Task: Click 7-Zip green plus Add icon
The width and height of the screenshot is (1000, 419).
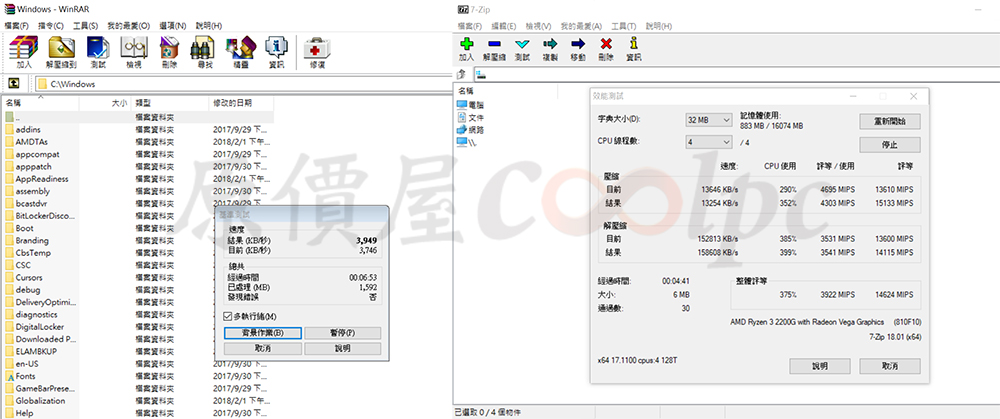Action: [x=467, y=49]
